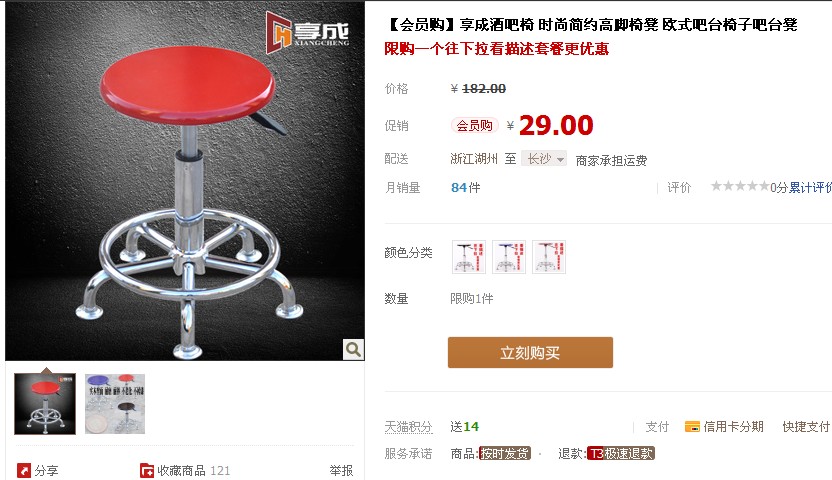Click the rating stars next to 评价
The height and width of the screenshot is (480, 832).
tap(740, 186)
